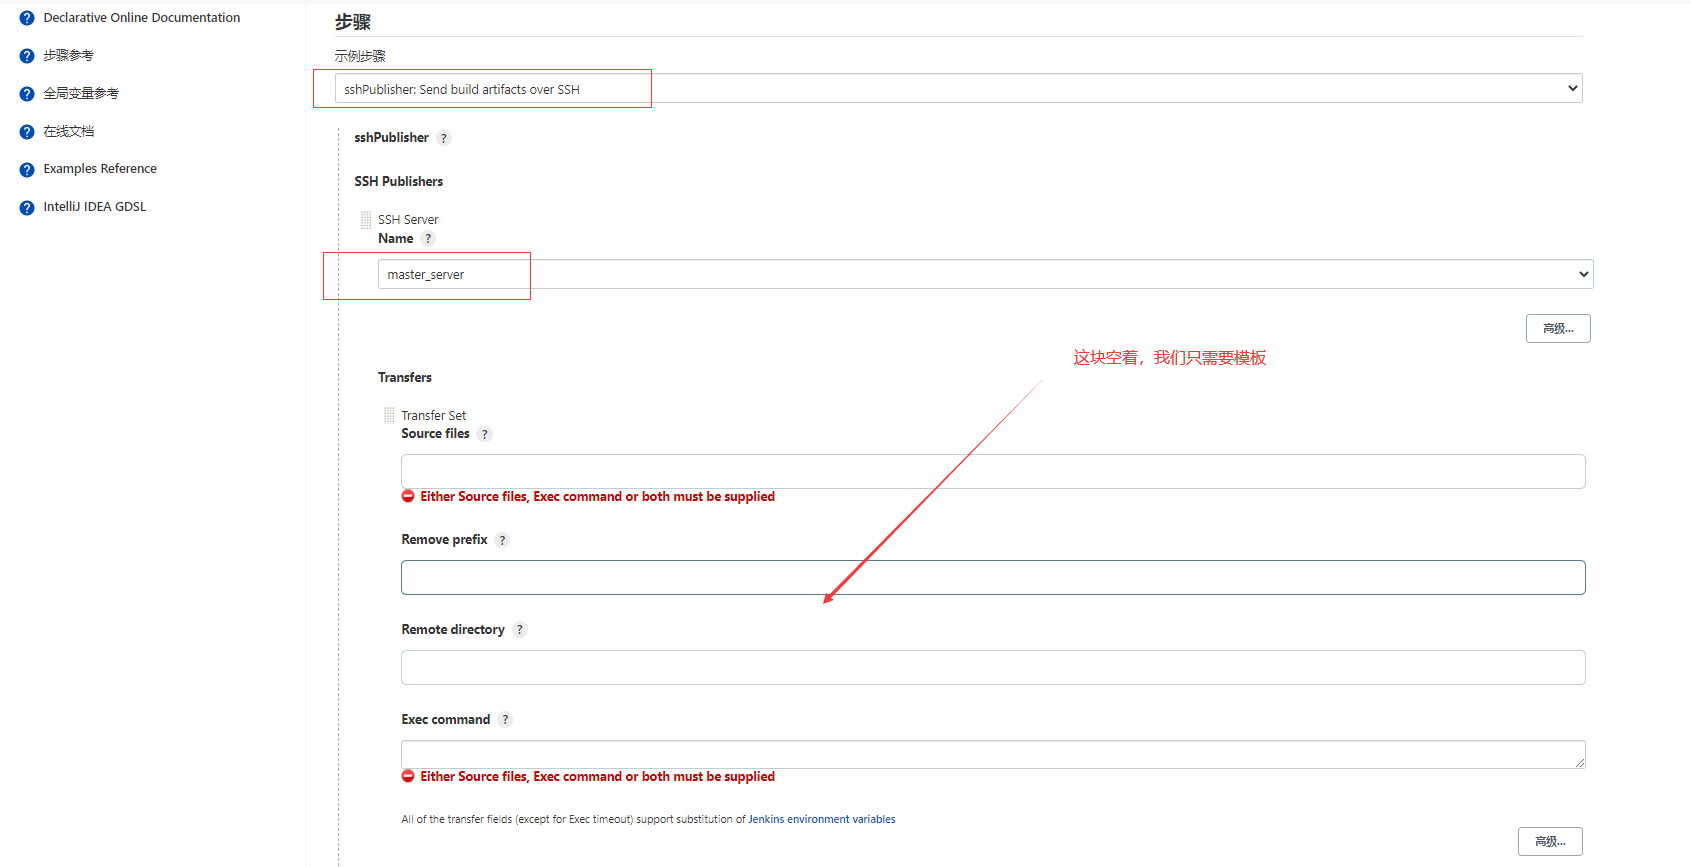Grab the Transfer Set drag handle
The width and height of the screenshot is (1691, 867).
click(x=389, y=415)
